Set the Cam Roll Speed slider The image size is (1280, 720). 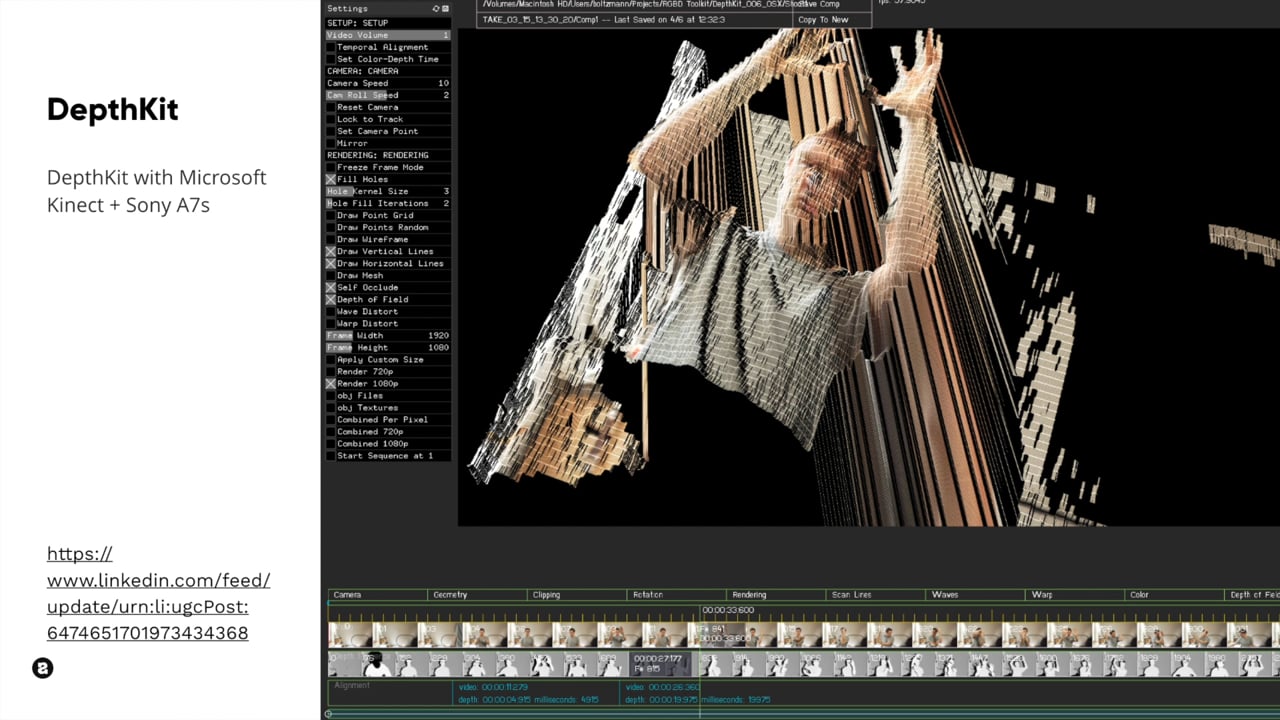388,95
